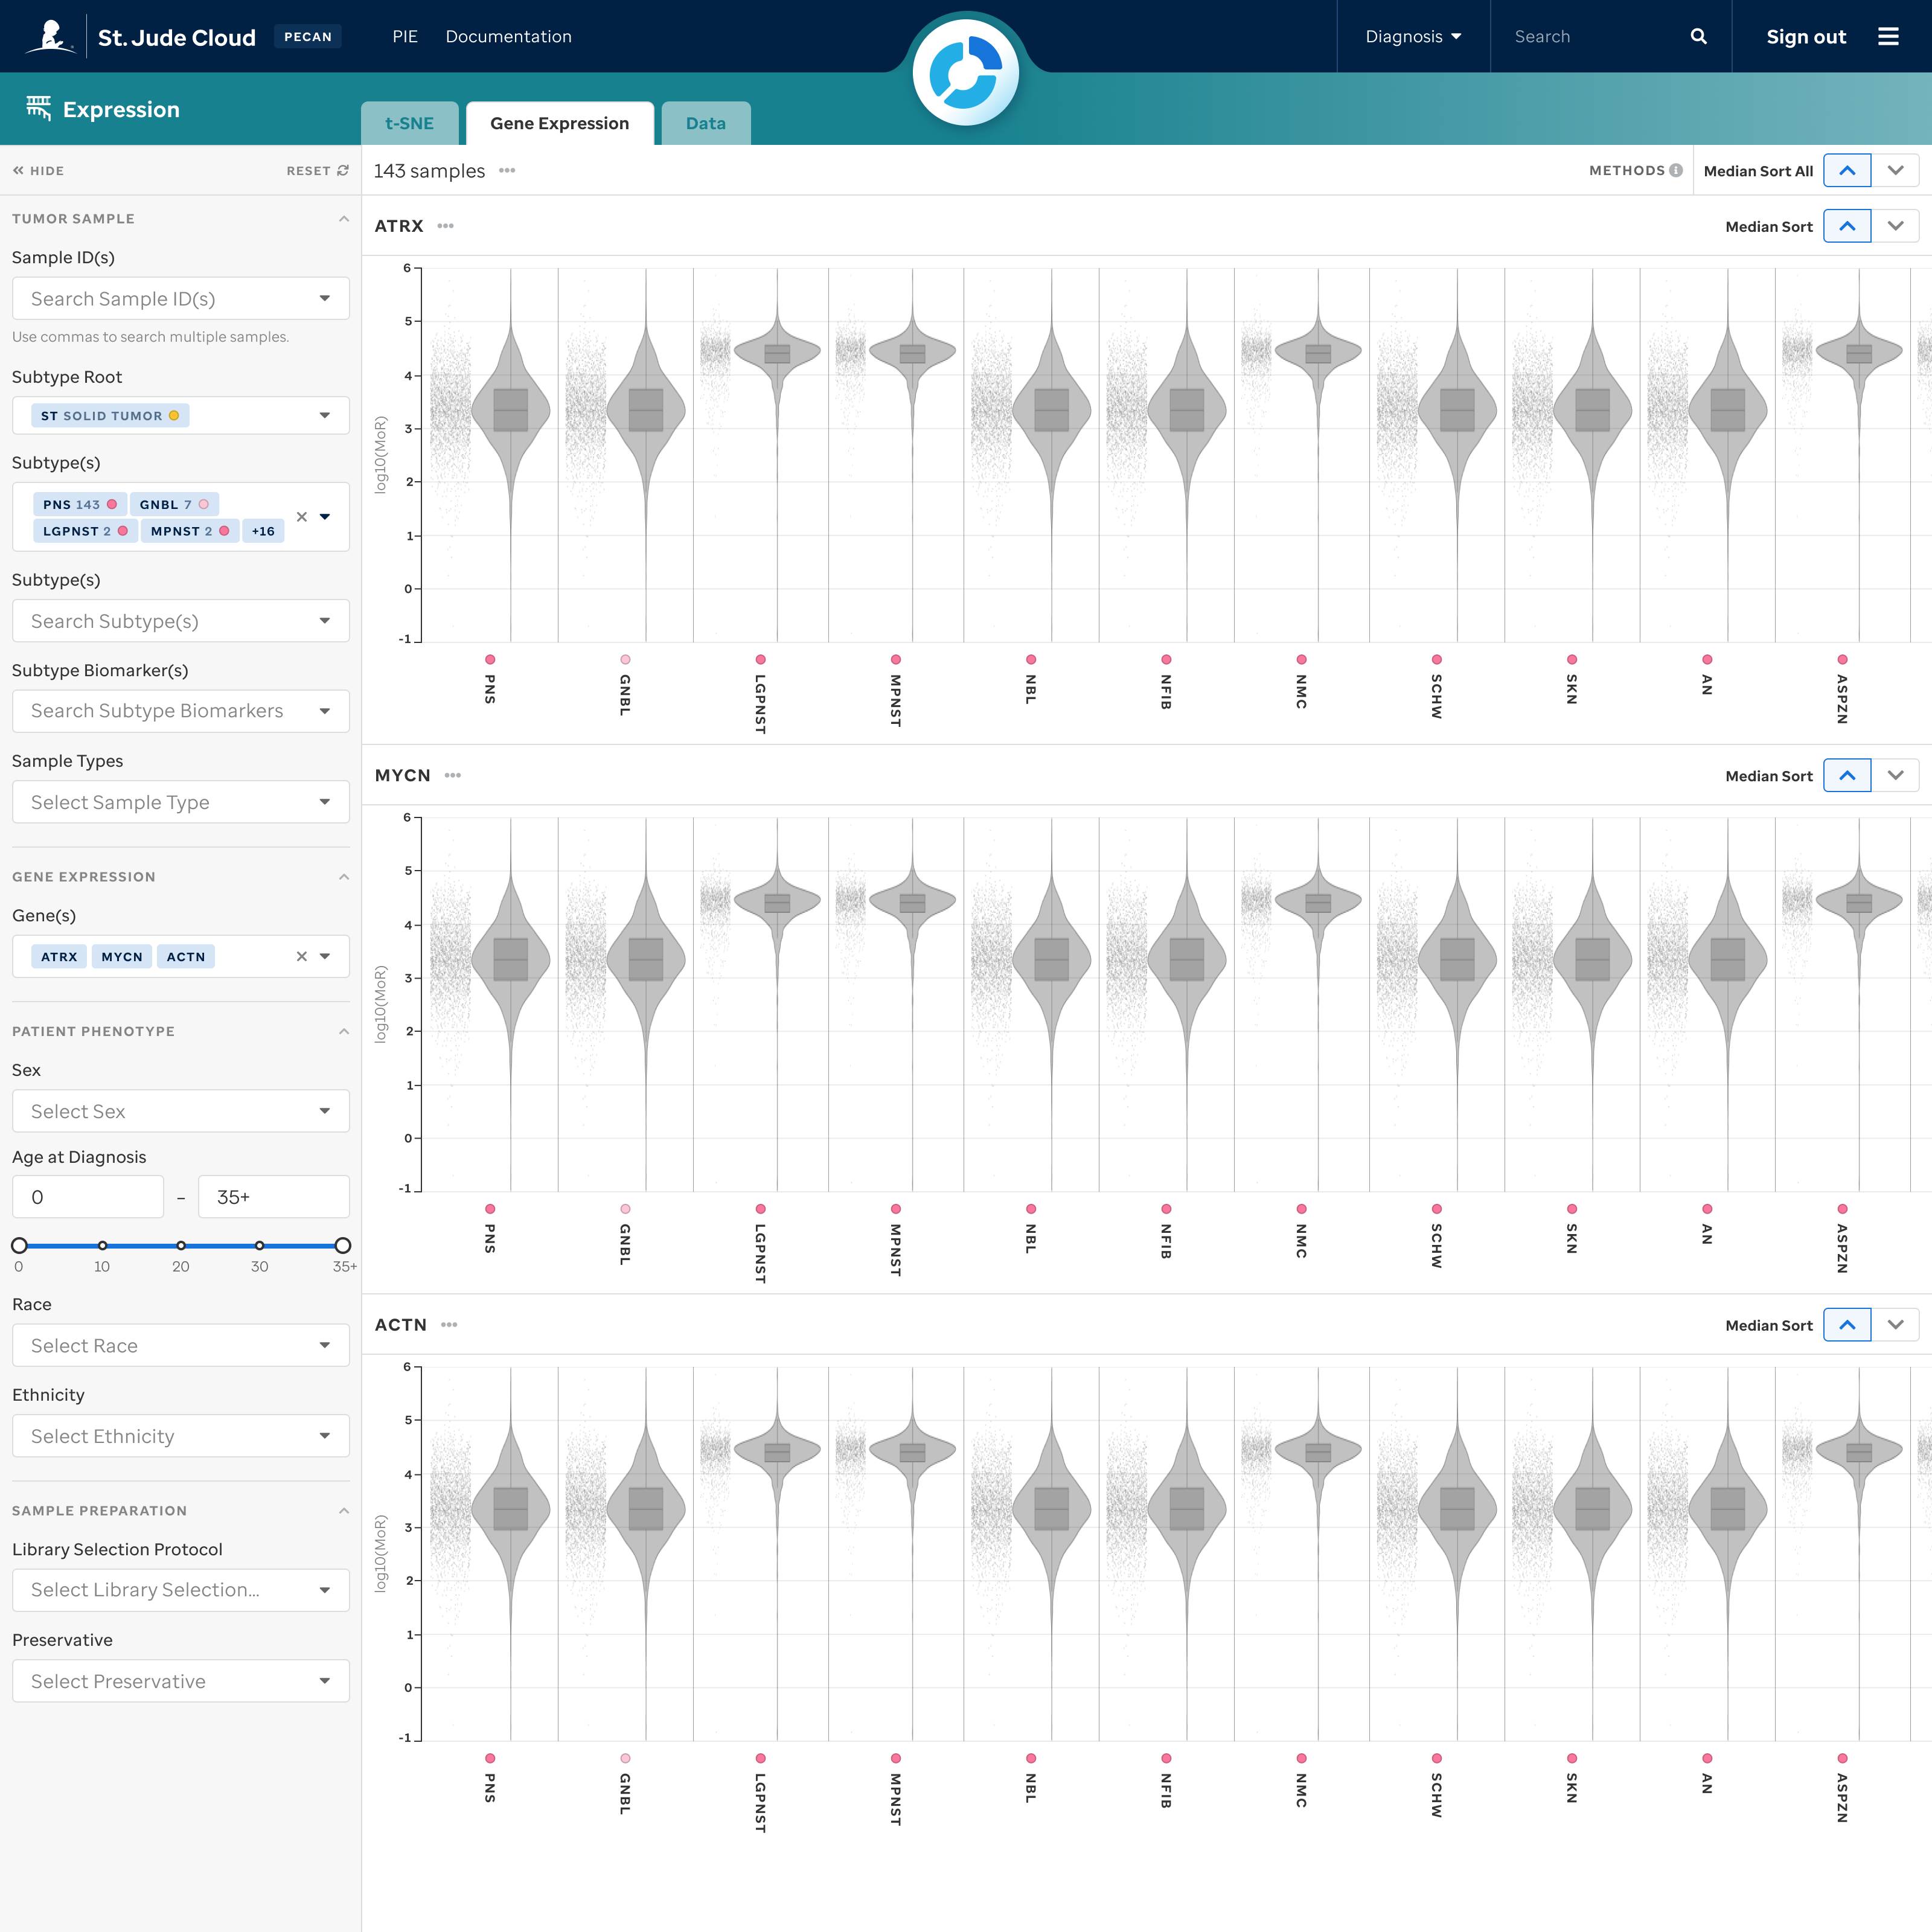Open the Documentation link
Screen dimensions: 1932x1932
point(508,37)
